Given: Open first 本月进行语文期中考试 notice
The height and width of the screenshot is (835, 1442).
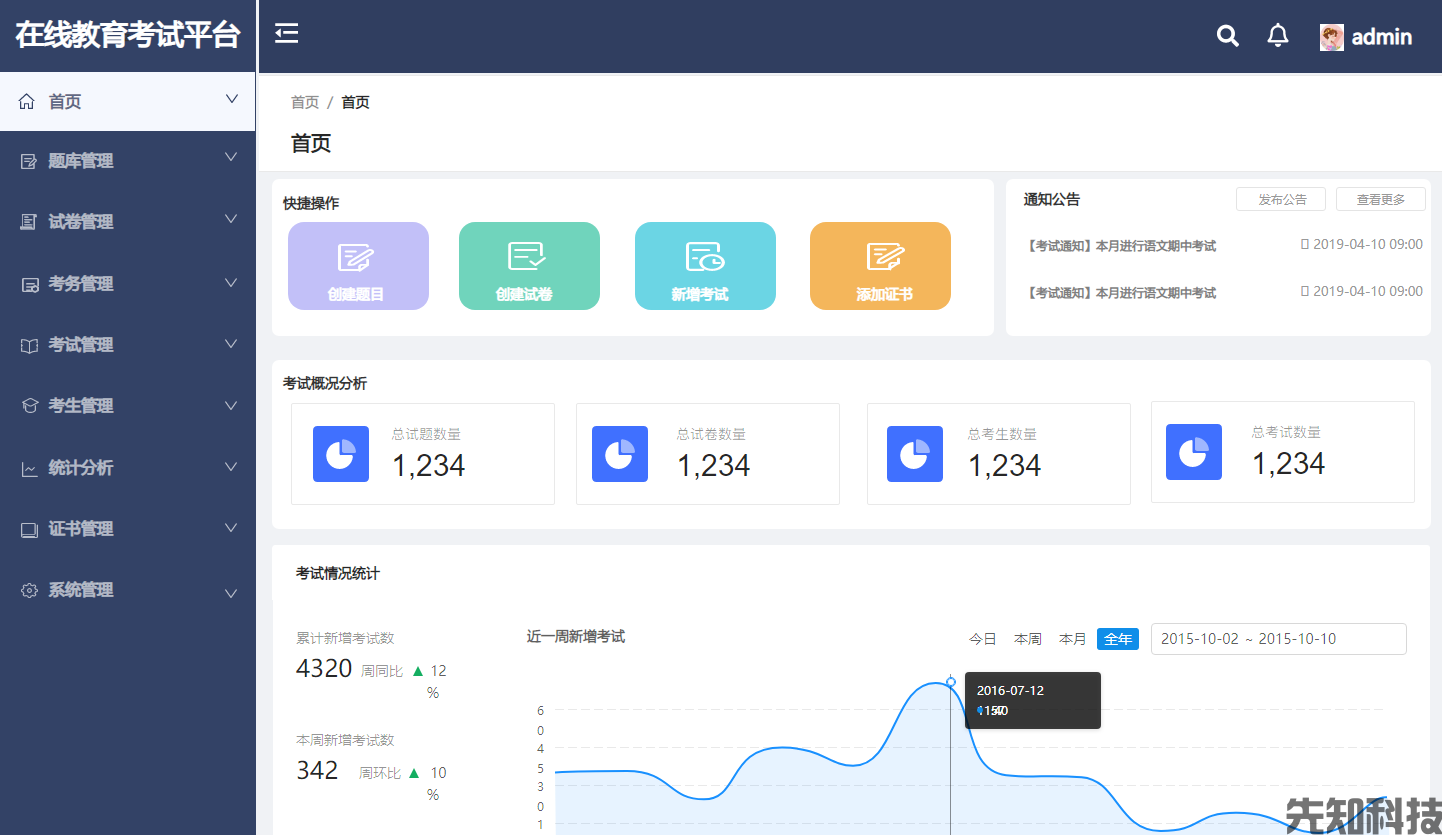Looking at the screenshot, I should pyautogui.click(x=1121, y=245).
